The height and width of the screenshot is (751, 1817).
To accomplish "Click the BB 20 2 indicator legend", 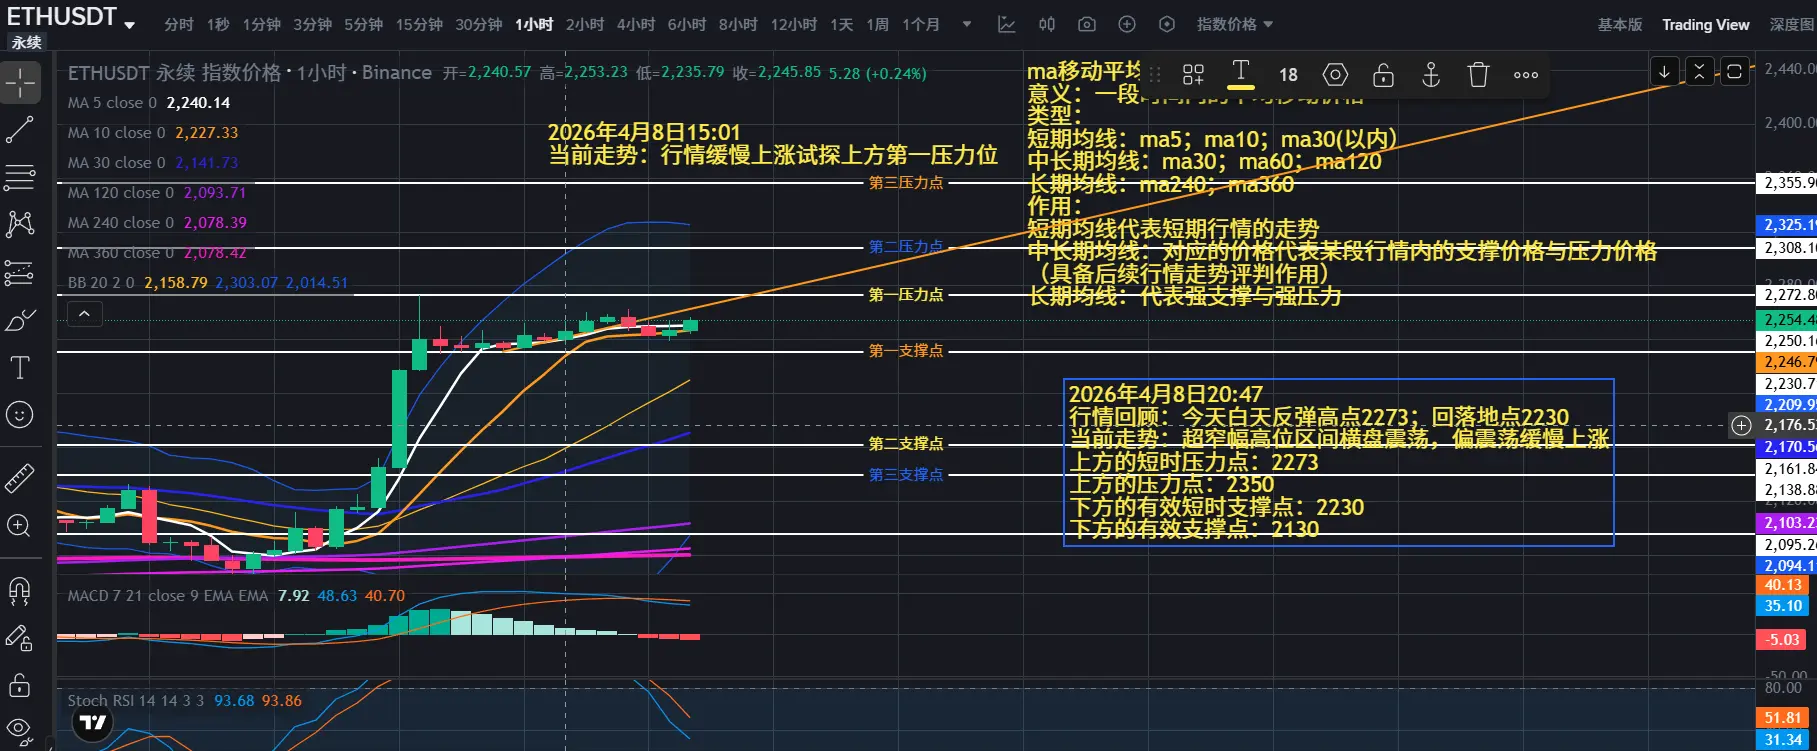I will point(207,283).
